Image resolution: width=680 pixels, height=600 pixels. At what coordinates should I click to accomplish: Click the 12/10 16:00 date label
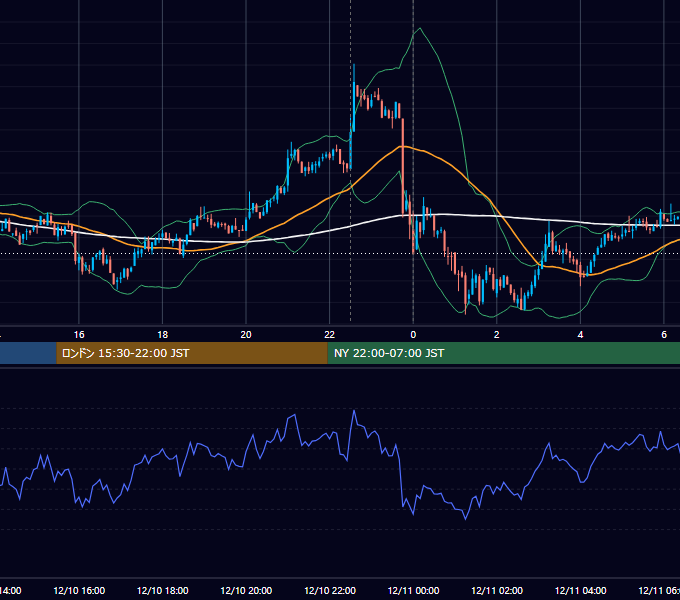[79, 590]
